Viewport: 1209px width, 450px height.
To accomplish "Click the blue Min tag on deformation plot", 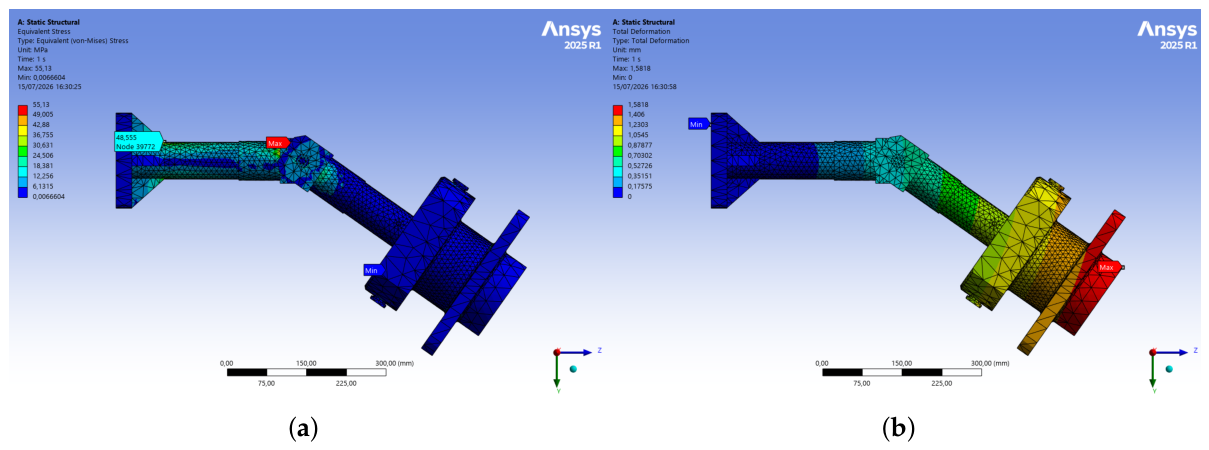I will (698, 124).
